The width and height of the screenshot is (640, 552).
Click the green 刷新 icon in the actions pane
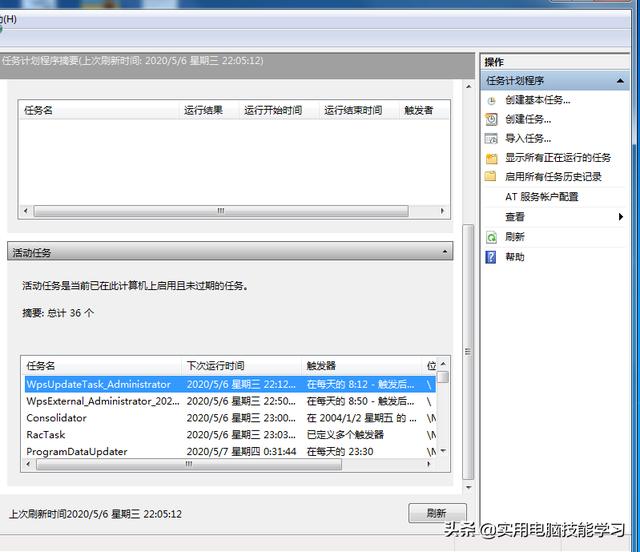coord(491,237)
